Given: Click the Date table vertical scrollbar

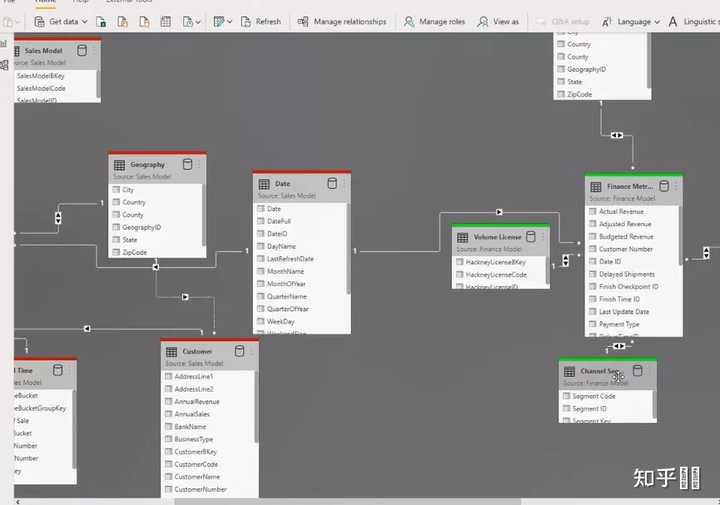Looking at the screenshot, I should pyautogui.click(x=348, y=249).
